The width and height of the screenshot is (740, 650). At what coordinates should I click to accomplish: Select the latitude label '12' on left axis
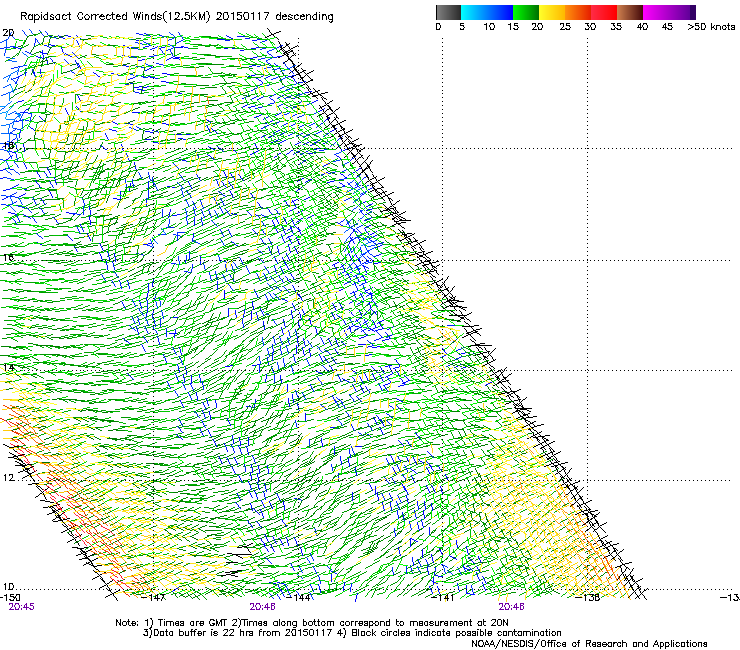click(x=8, y=478)
